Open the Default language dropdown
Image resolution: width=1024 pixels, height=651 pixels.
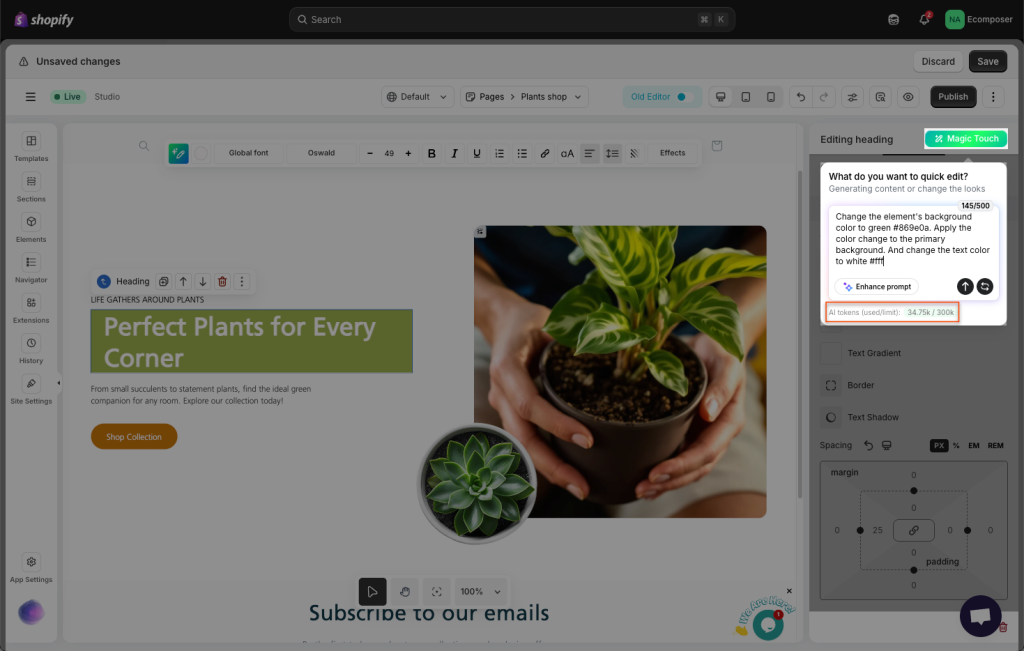pos(417,97)
